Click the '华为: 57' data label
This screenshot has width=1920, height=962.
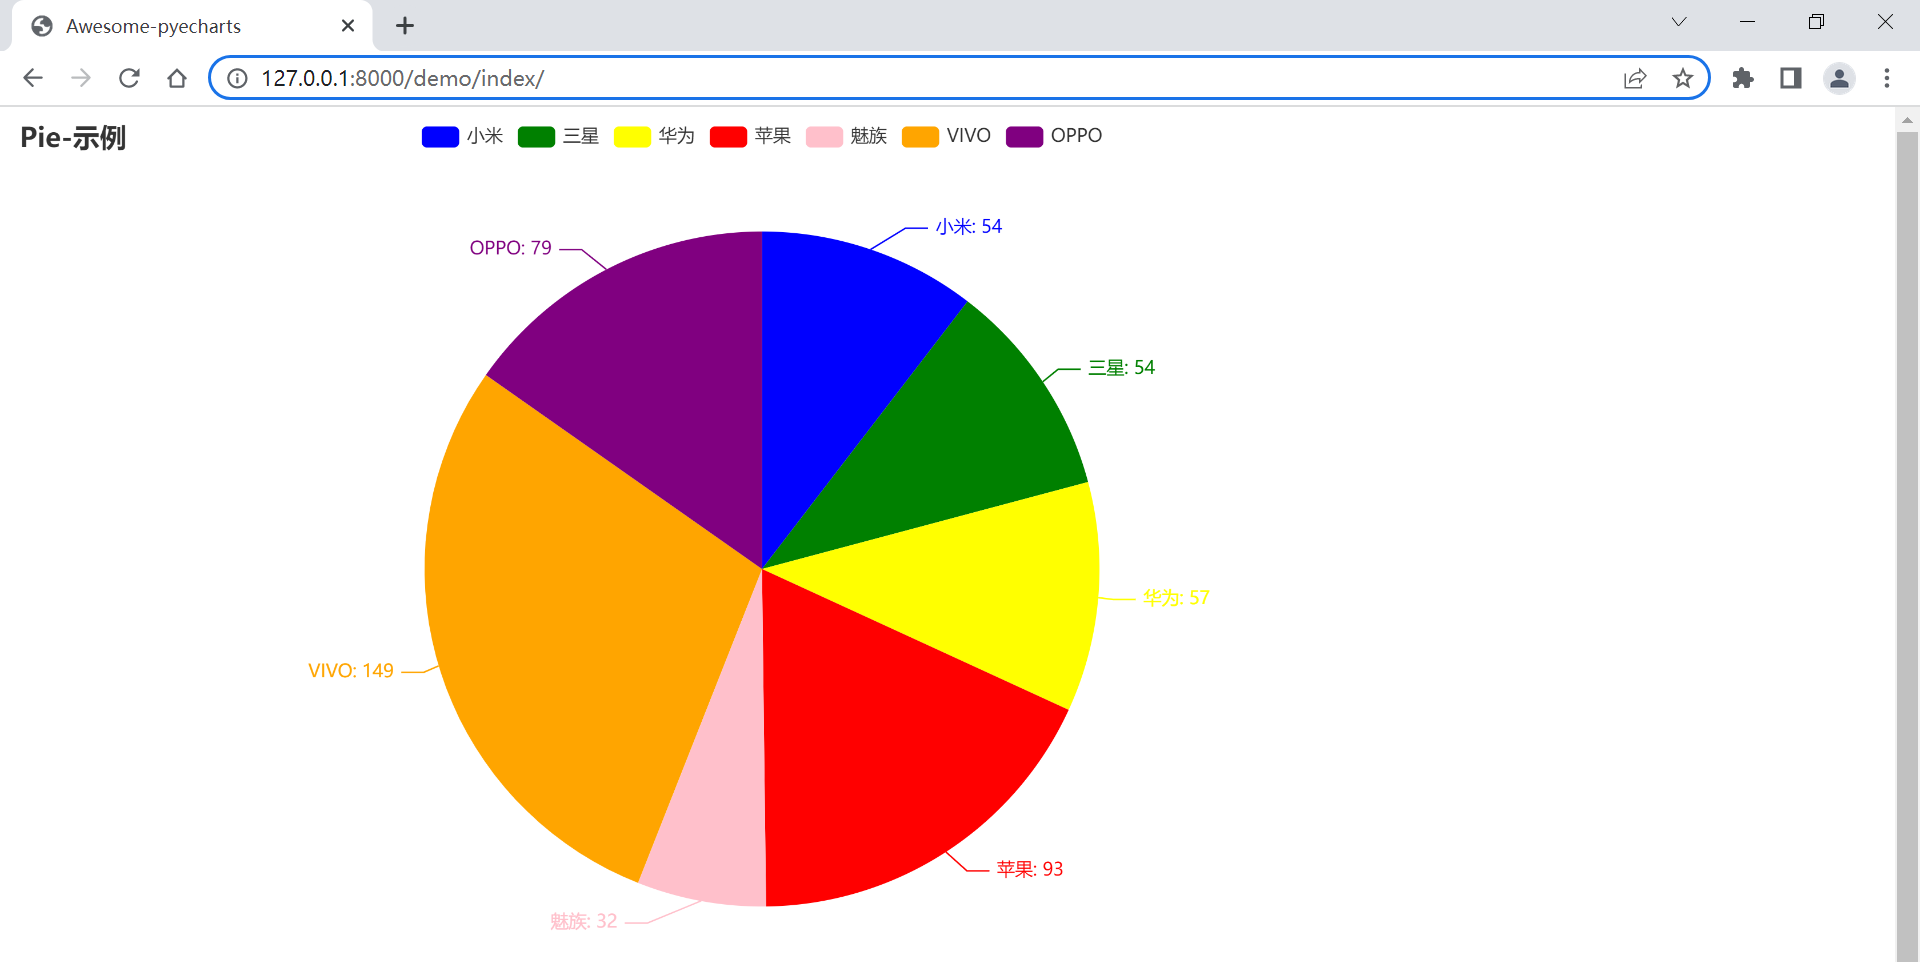1176,598
